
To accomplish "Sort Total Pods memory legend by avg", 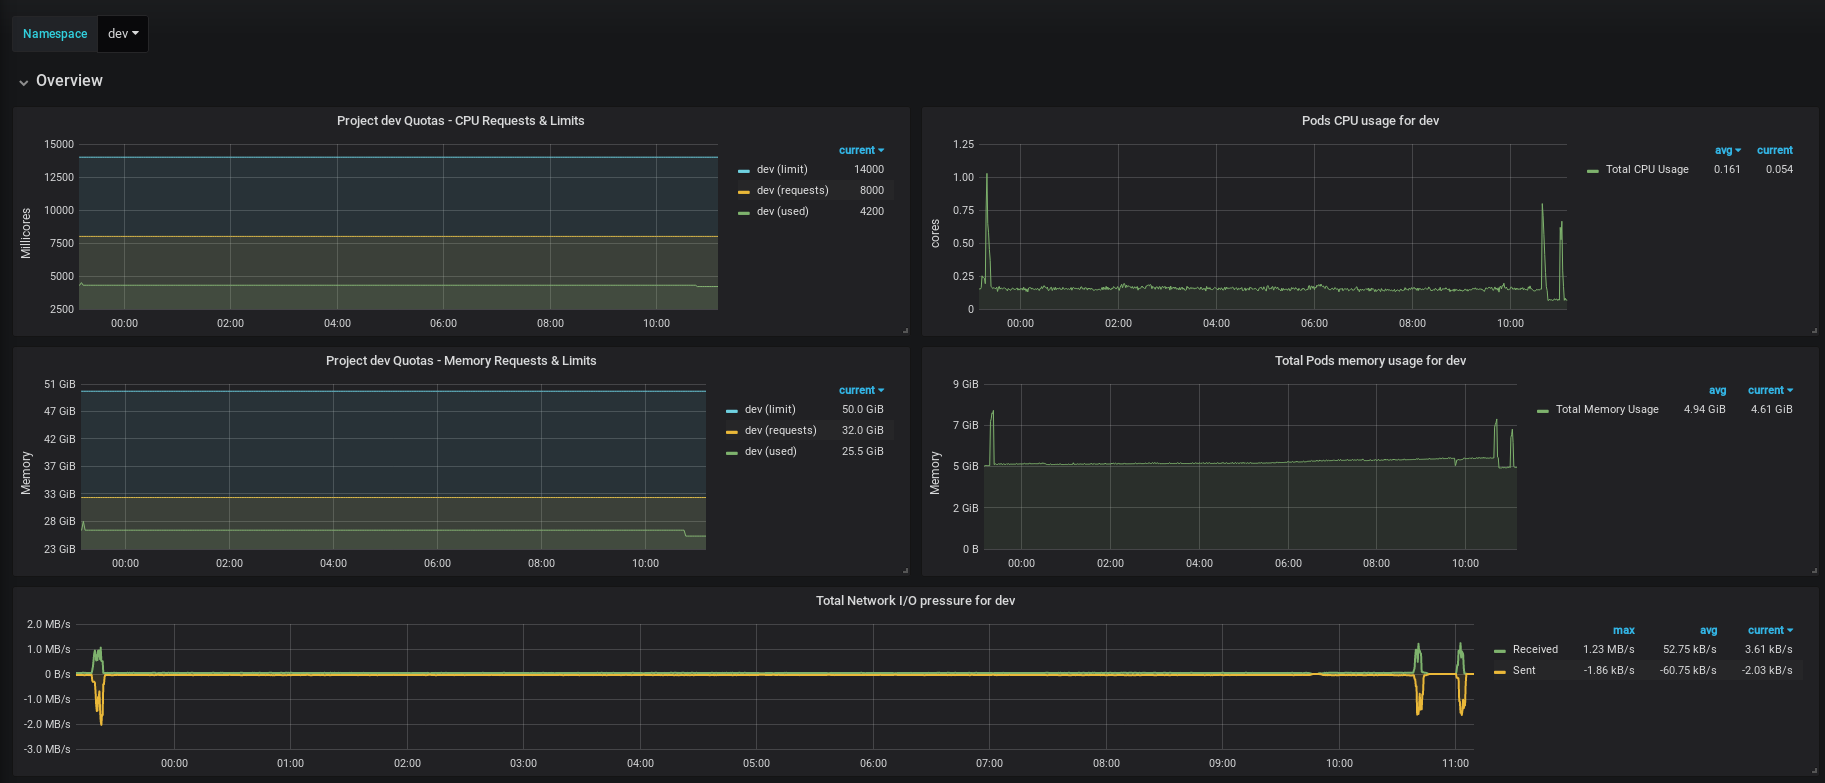I will [x=1717, y=390].
